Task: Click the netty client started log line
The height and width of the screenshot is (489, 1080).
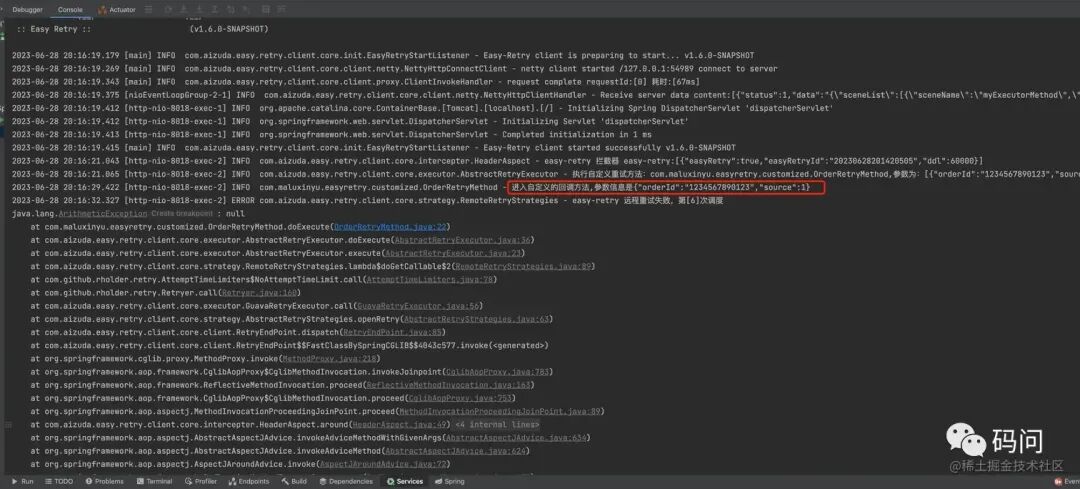Action: click(395, 68)
